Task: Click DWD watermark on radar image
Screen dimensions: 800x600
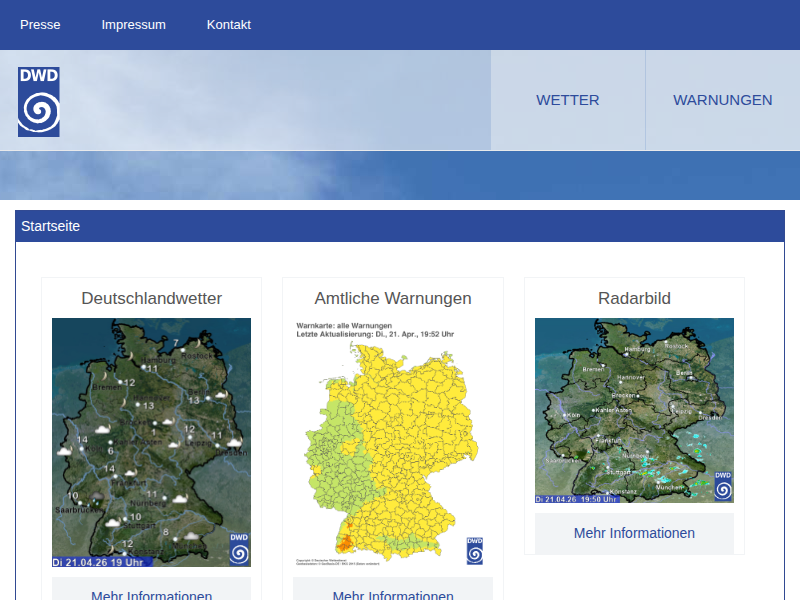Action: tap(722, 485)
